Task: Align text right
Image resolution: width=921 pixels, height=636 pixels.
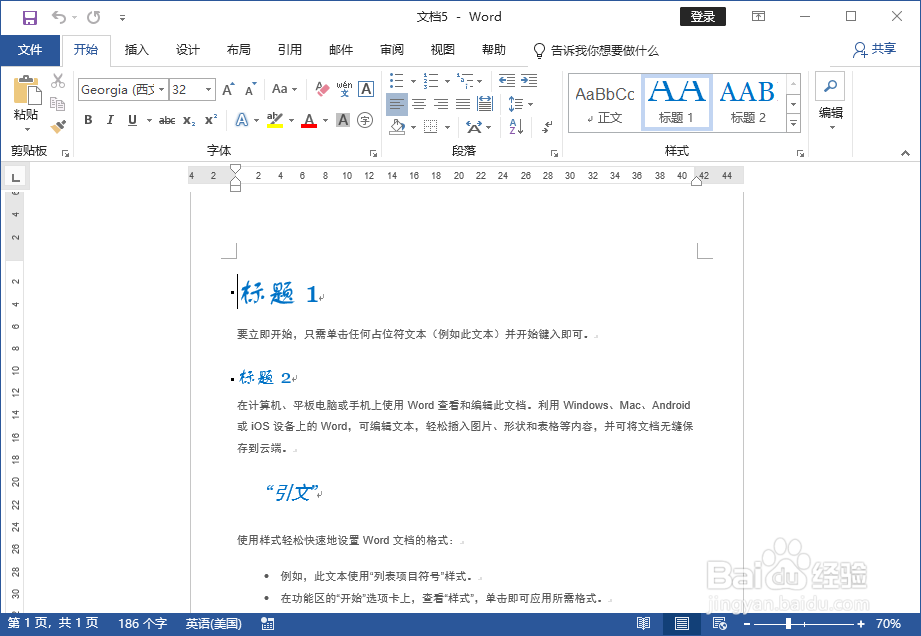Action: click(x=441, y=105)
